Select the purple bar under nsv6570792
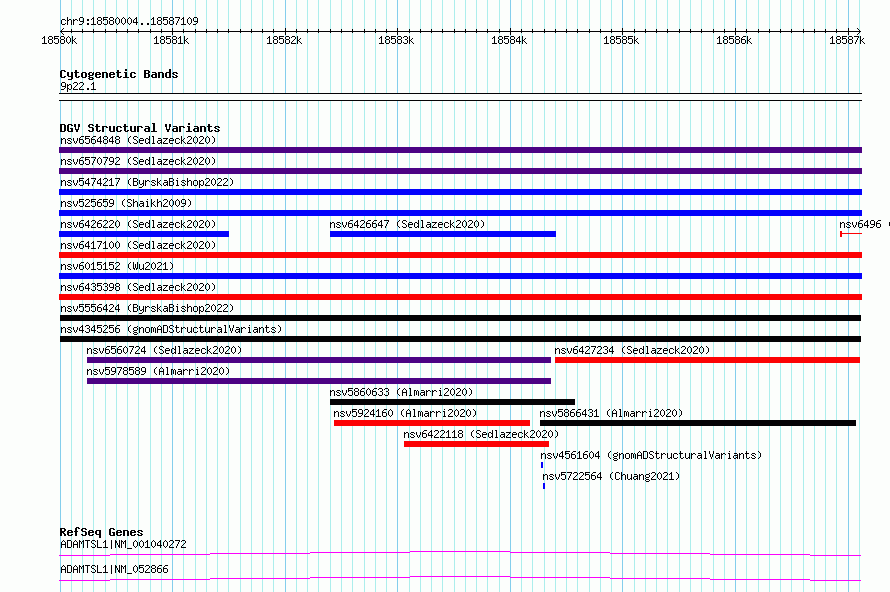890x592 pixels. (460, 171)
